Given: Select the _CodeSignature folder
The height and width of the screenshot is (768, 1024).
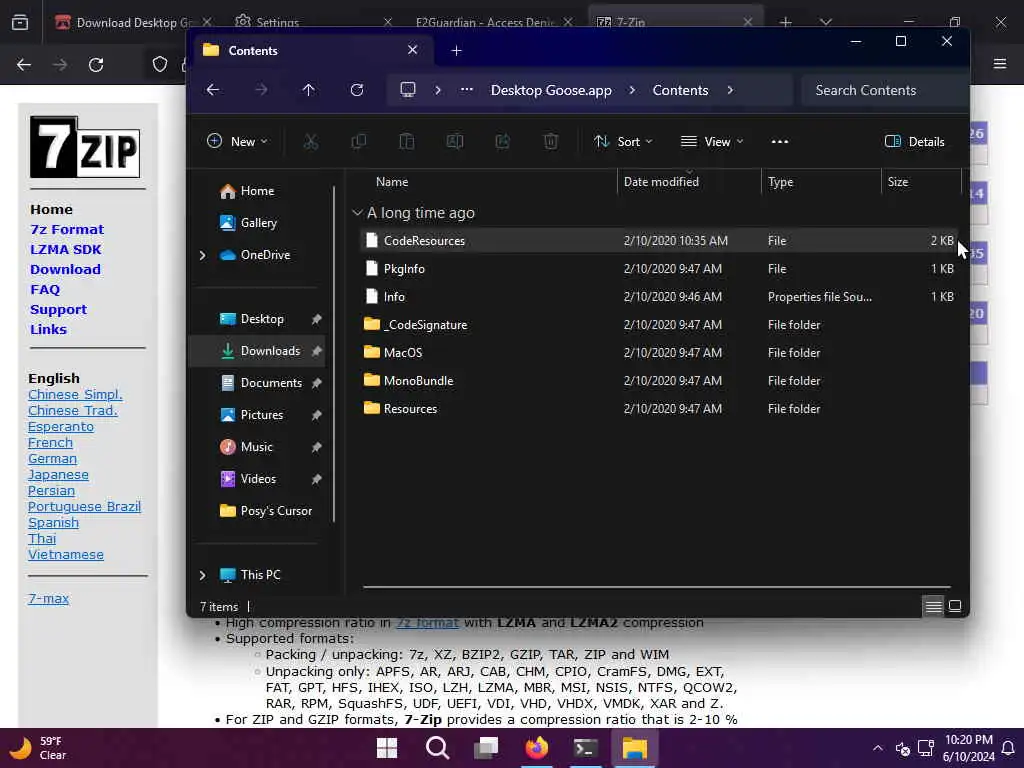Looking at the screenshot, I should click(x=659, y=325).
